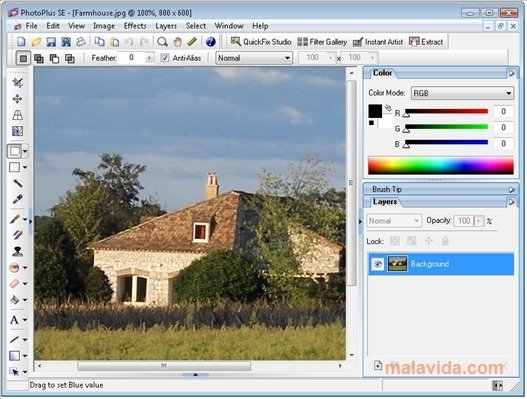Select the Paintbrush tool
Viewport: 527px width, 399px height.
coord(14,219)
